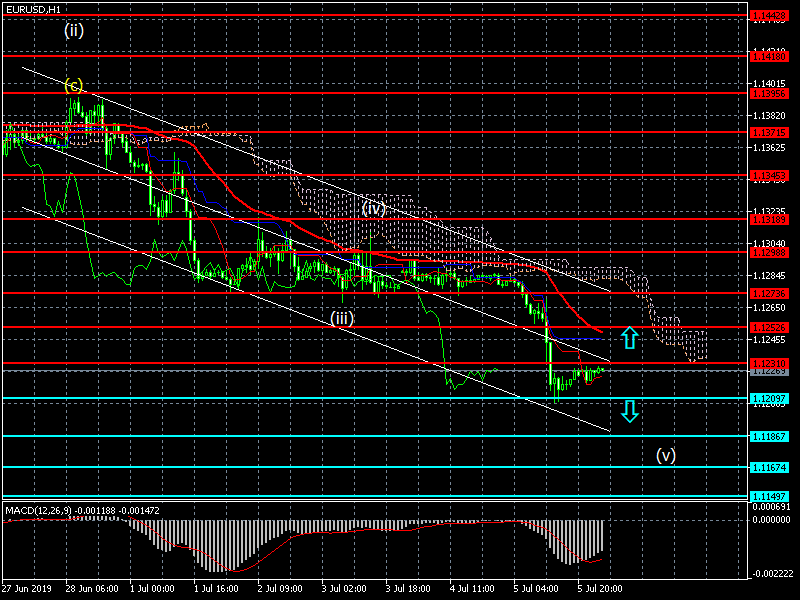
Task: Click the 1.14428 red price label
Action: (769, 16)
